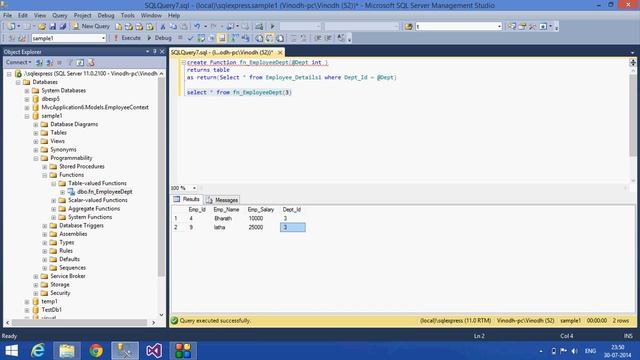Click the Refresh icon in Object Explorer toolbar

coord(80,62)
